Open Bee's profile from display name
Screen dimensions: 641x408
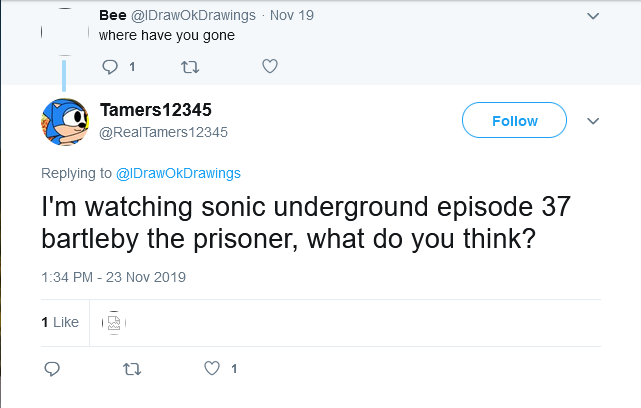click(112, 15)
